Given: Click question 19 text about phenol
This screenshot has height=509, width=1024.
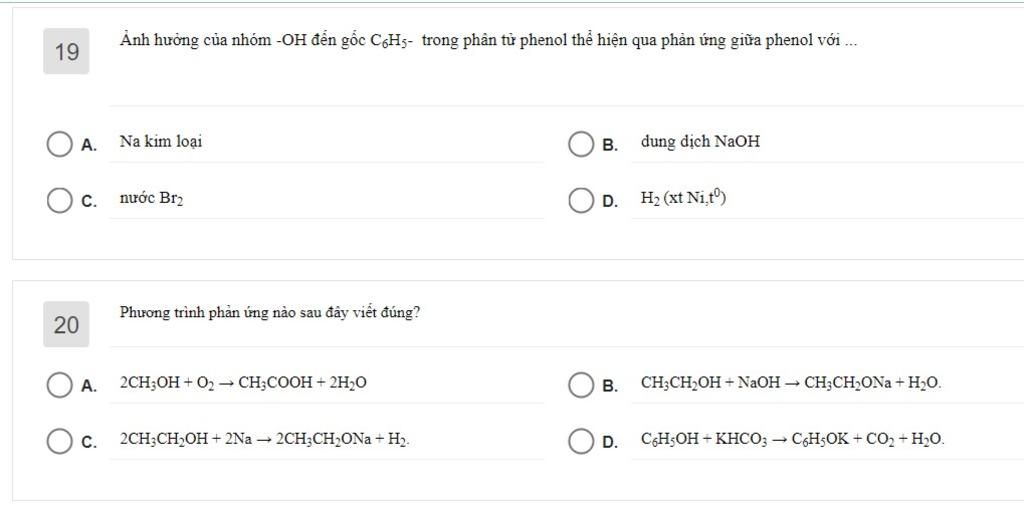Looking at the screenshot, I should [x=488, y=42].
